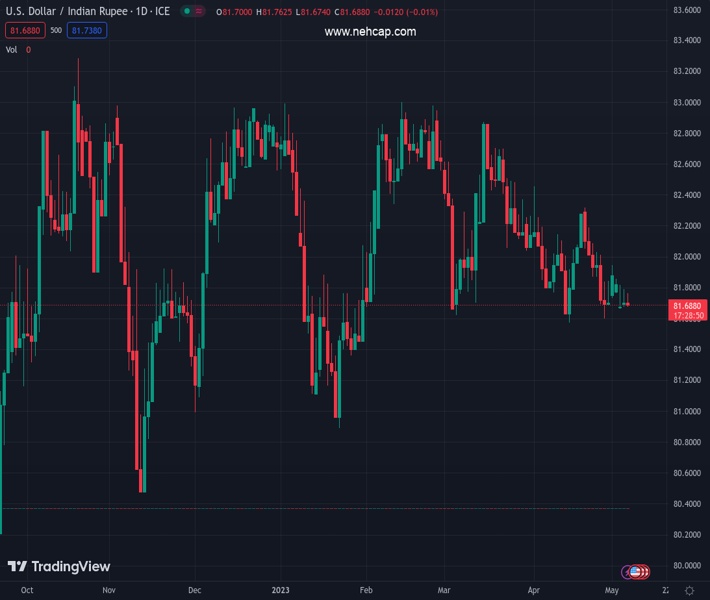Click the 80.4000 level on the price scale

(686, 504)
